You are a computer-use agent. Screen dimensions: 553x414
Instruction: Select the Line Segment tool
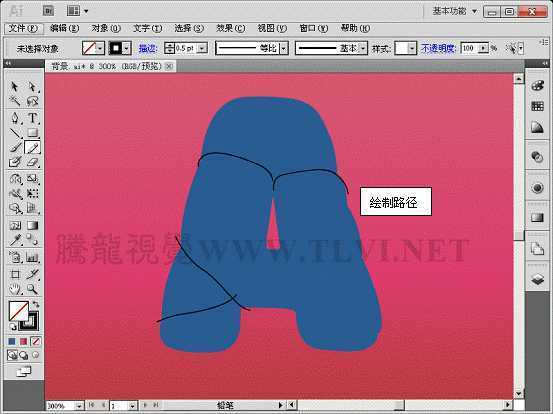pyautogui.click(x=14, y=133)
